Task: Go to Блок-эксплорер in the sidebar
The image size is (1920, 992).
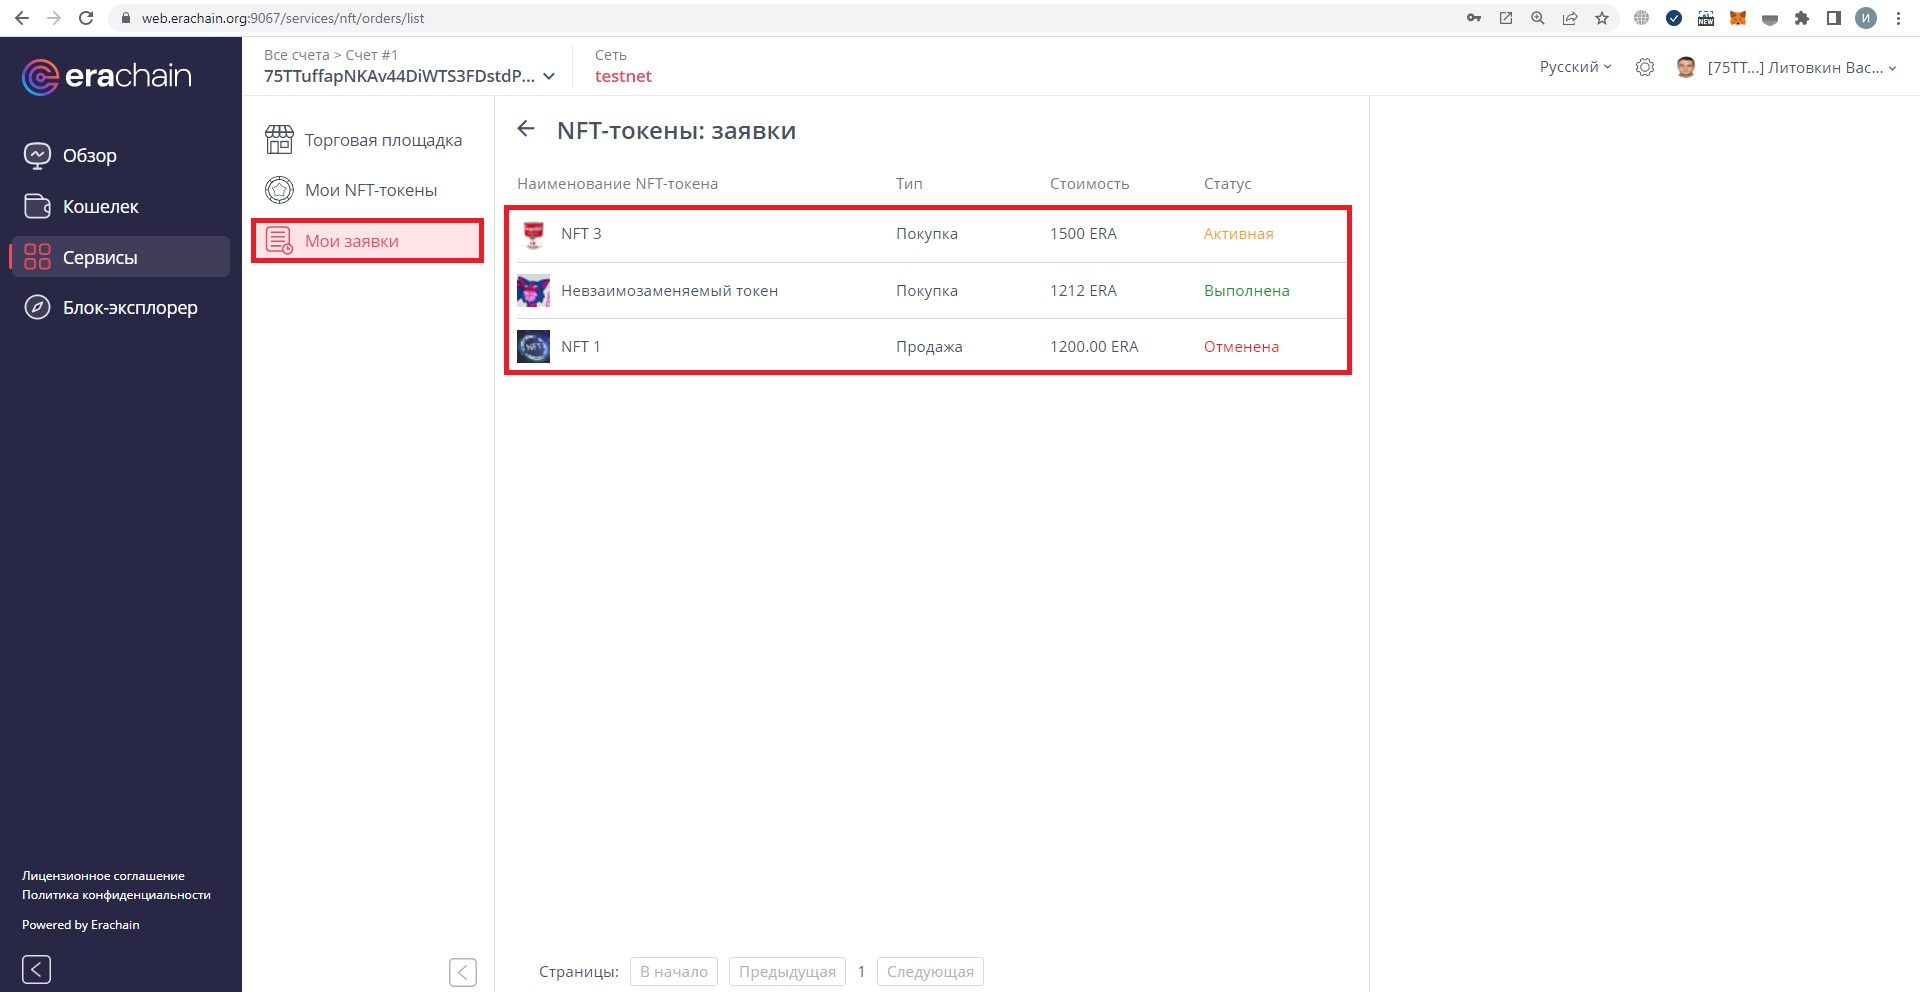Action: [x=129, y=308]
